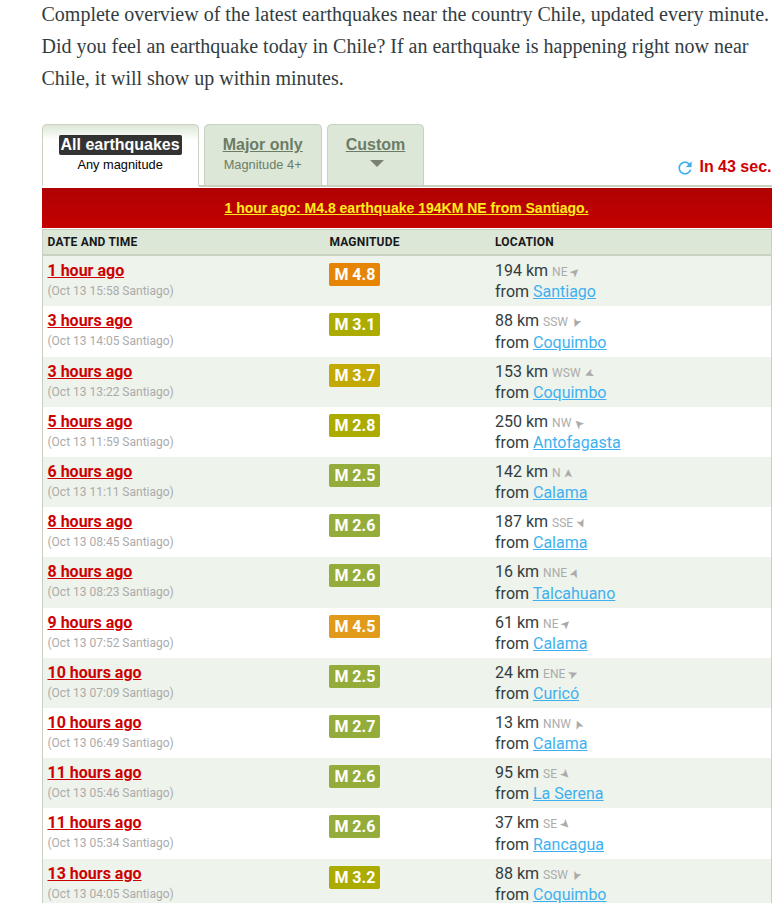Follow the Calama link in 142 km row
Screen dimensions: 781x903
coord(560,493)
